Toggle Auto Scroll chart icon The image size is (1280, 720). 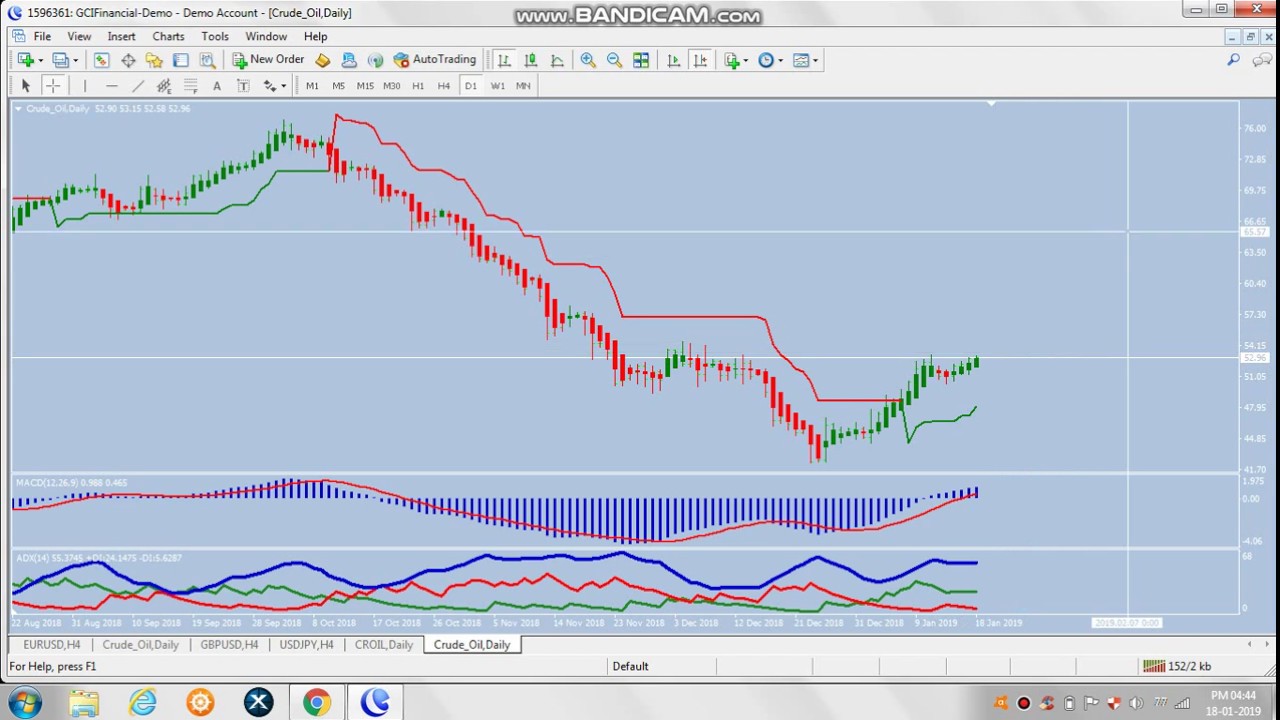point(673,60)
